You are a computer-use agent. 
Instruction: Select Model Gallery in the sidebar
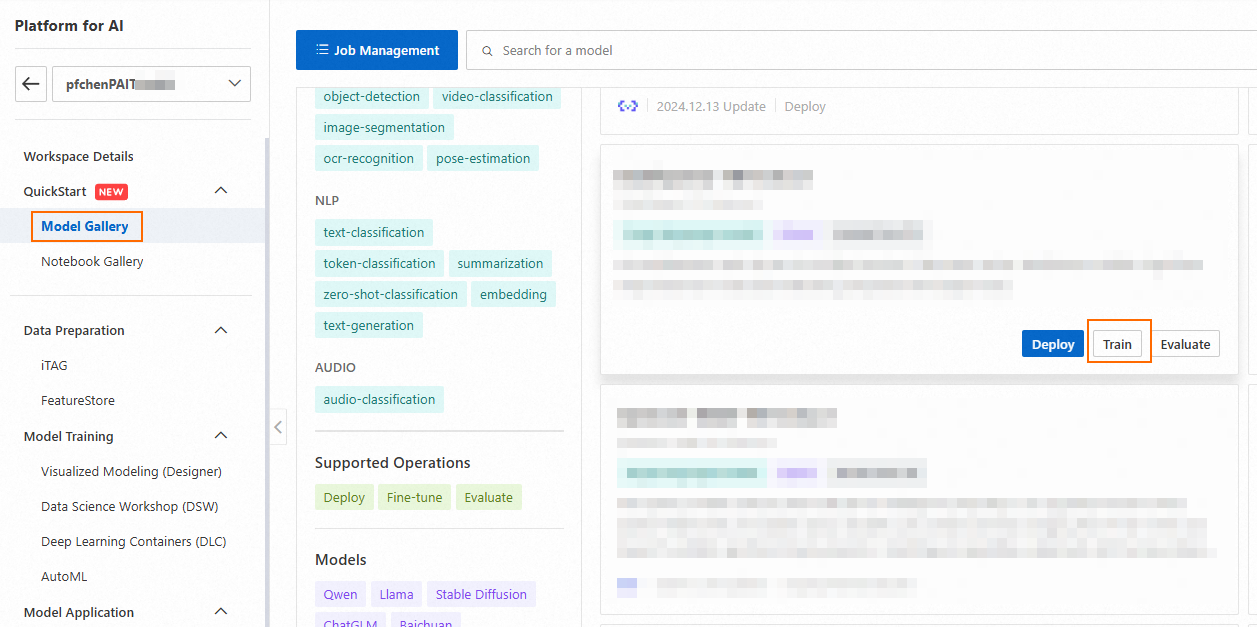click(86, 226)
